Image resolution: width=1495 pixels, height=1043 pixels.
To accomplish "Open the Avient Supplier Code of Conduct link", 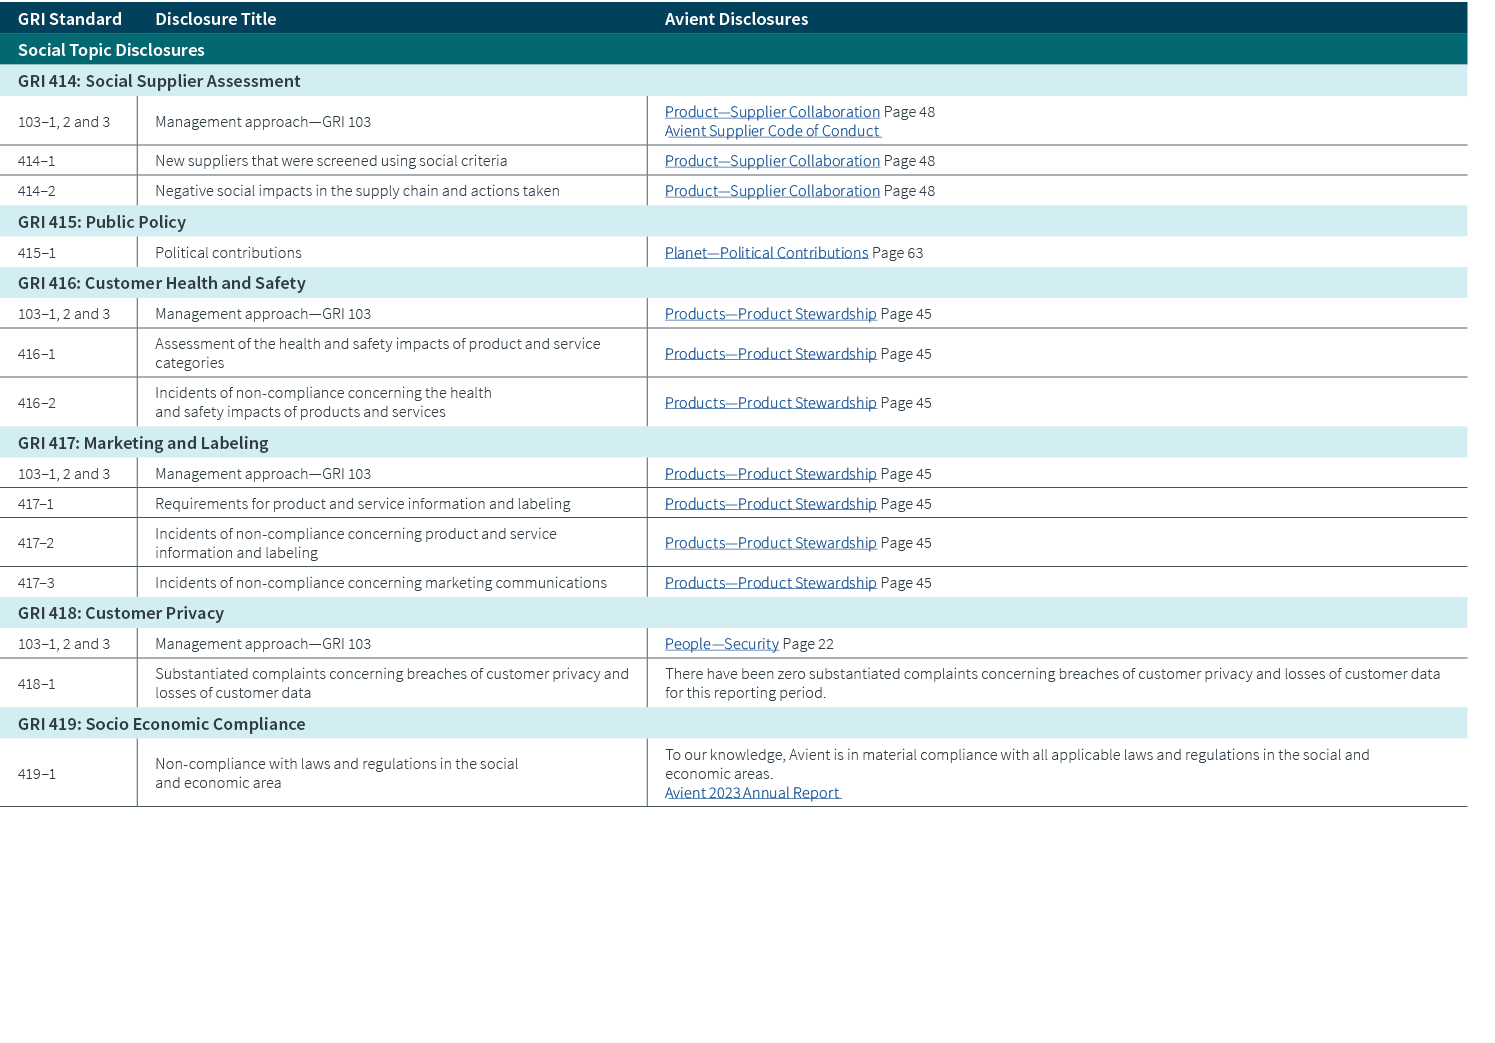I will point(771,131).
